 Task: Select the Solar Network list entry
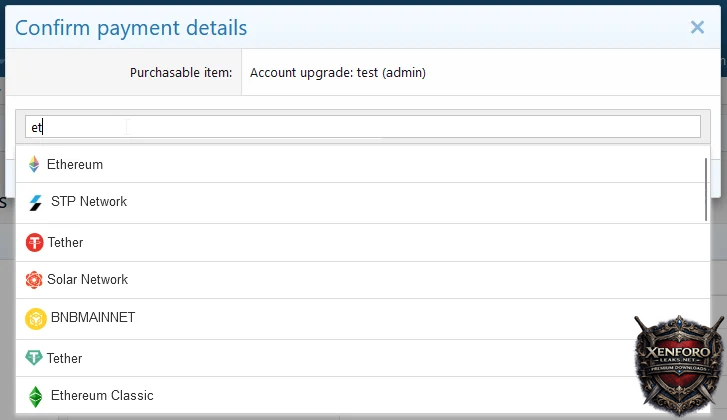coord(88,280)
